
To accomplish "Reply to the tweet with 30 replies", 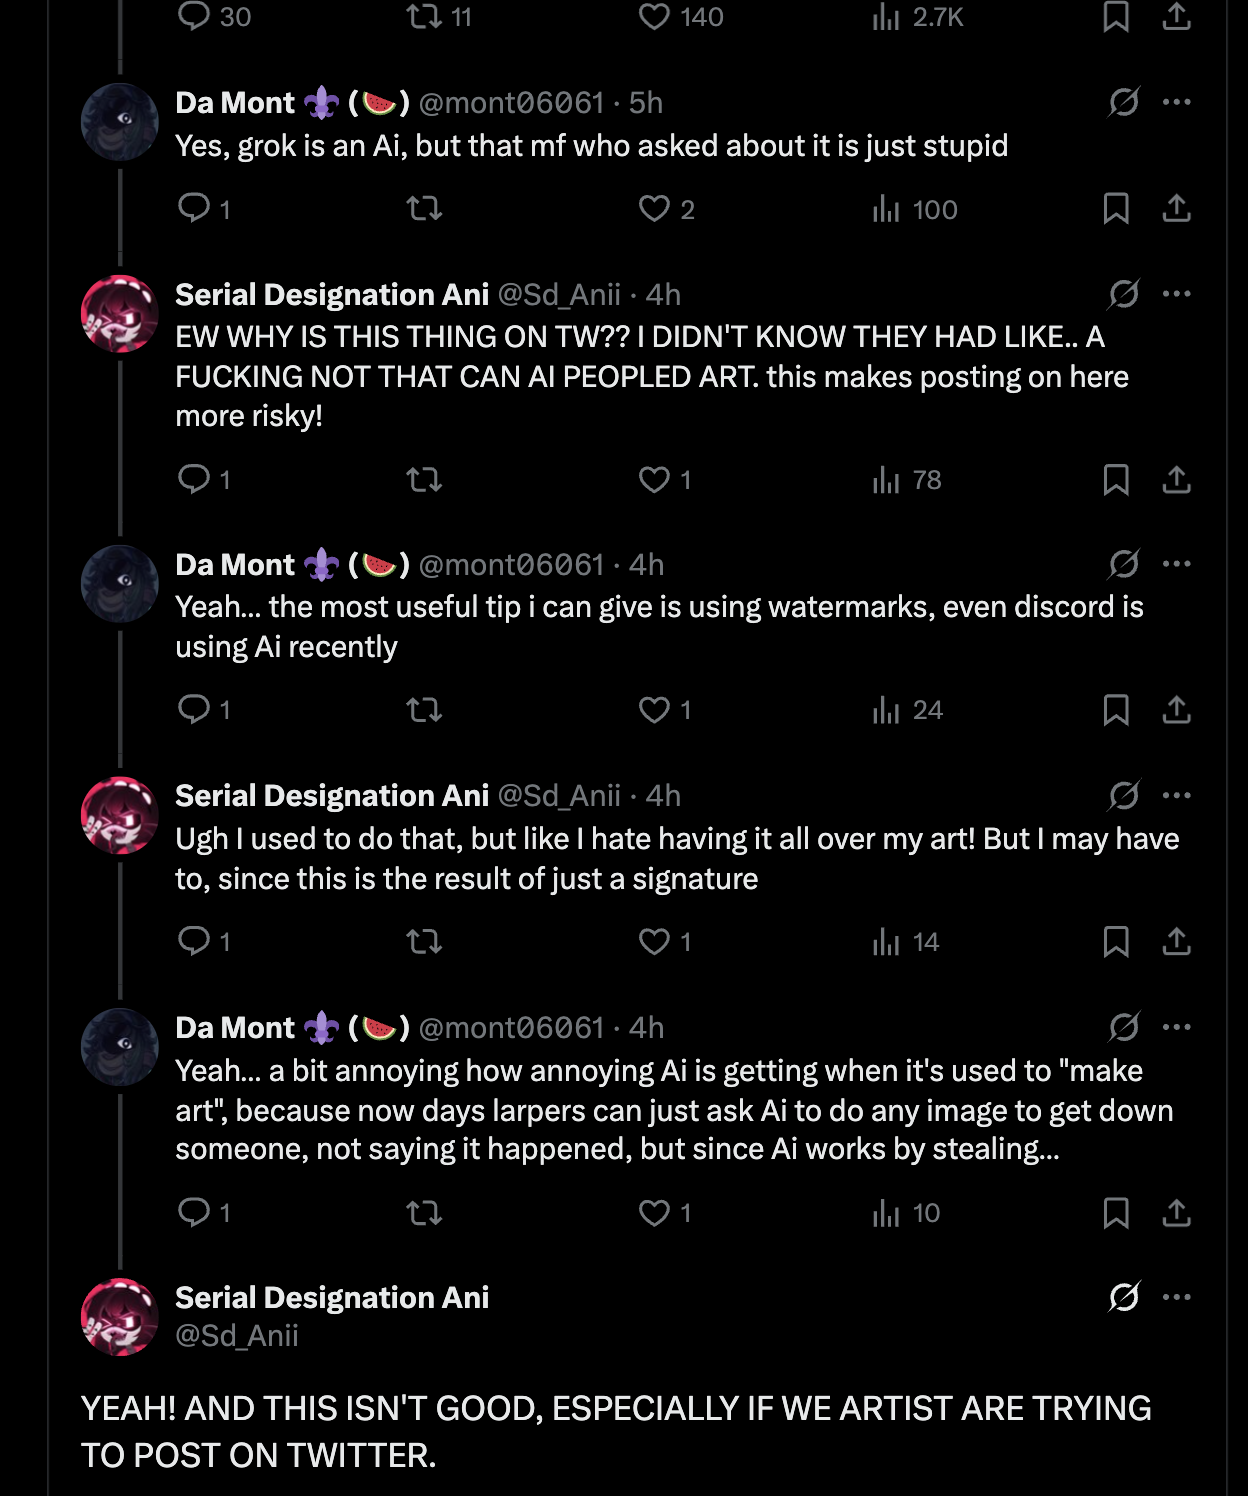I will [x=193, y=17].
